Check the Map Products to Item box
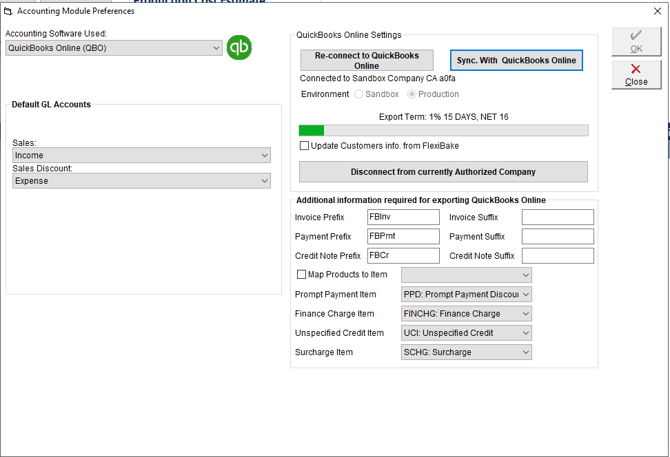 point(301,274)
